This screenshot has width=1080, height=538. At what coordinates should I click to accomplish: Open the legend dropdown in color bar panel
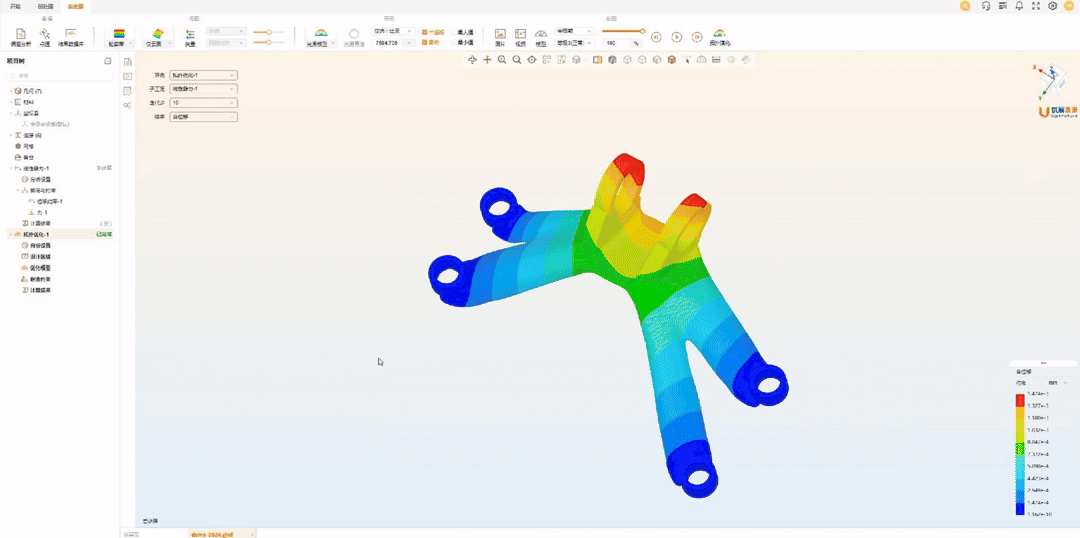(1057, 382)
